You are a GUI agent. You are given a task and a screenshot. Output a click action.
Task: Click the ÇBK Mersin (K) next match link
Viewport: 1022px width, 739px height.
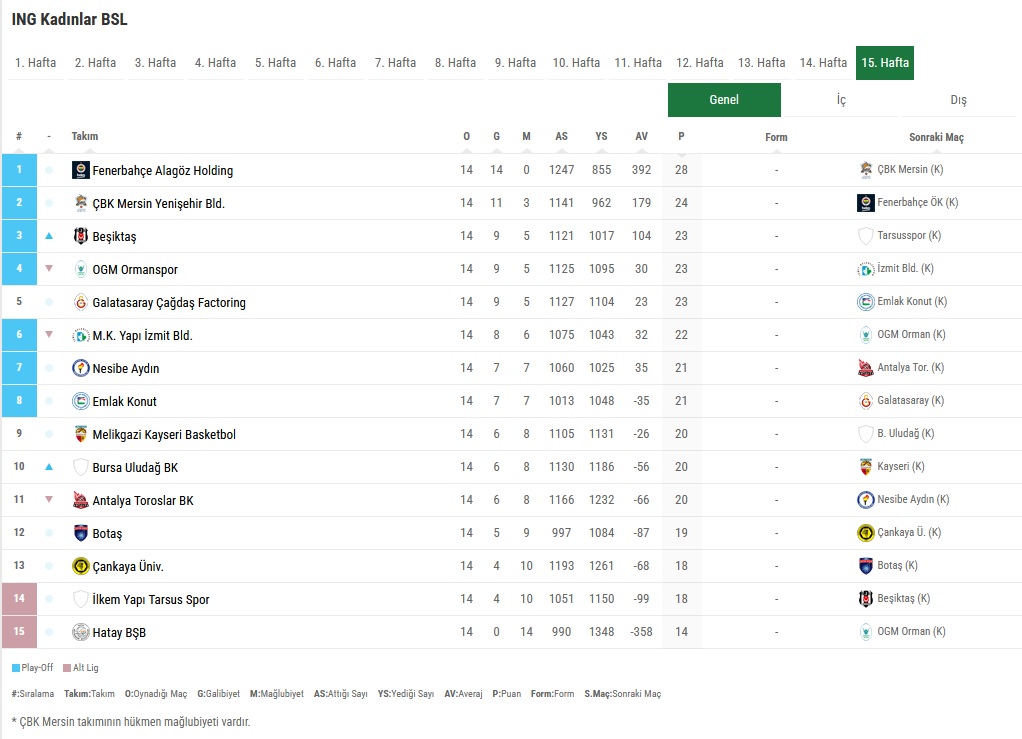pos(909,170)
